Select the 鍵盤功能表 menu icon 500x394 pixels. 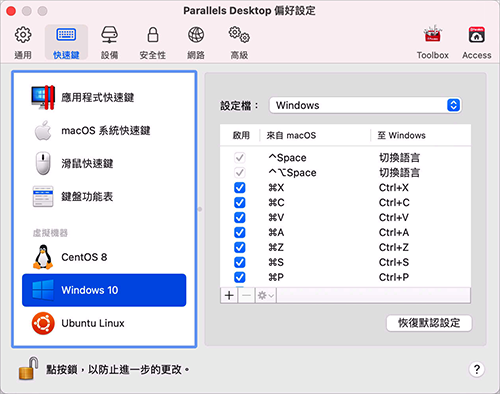click(x=43, y=196)
